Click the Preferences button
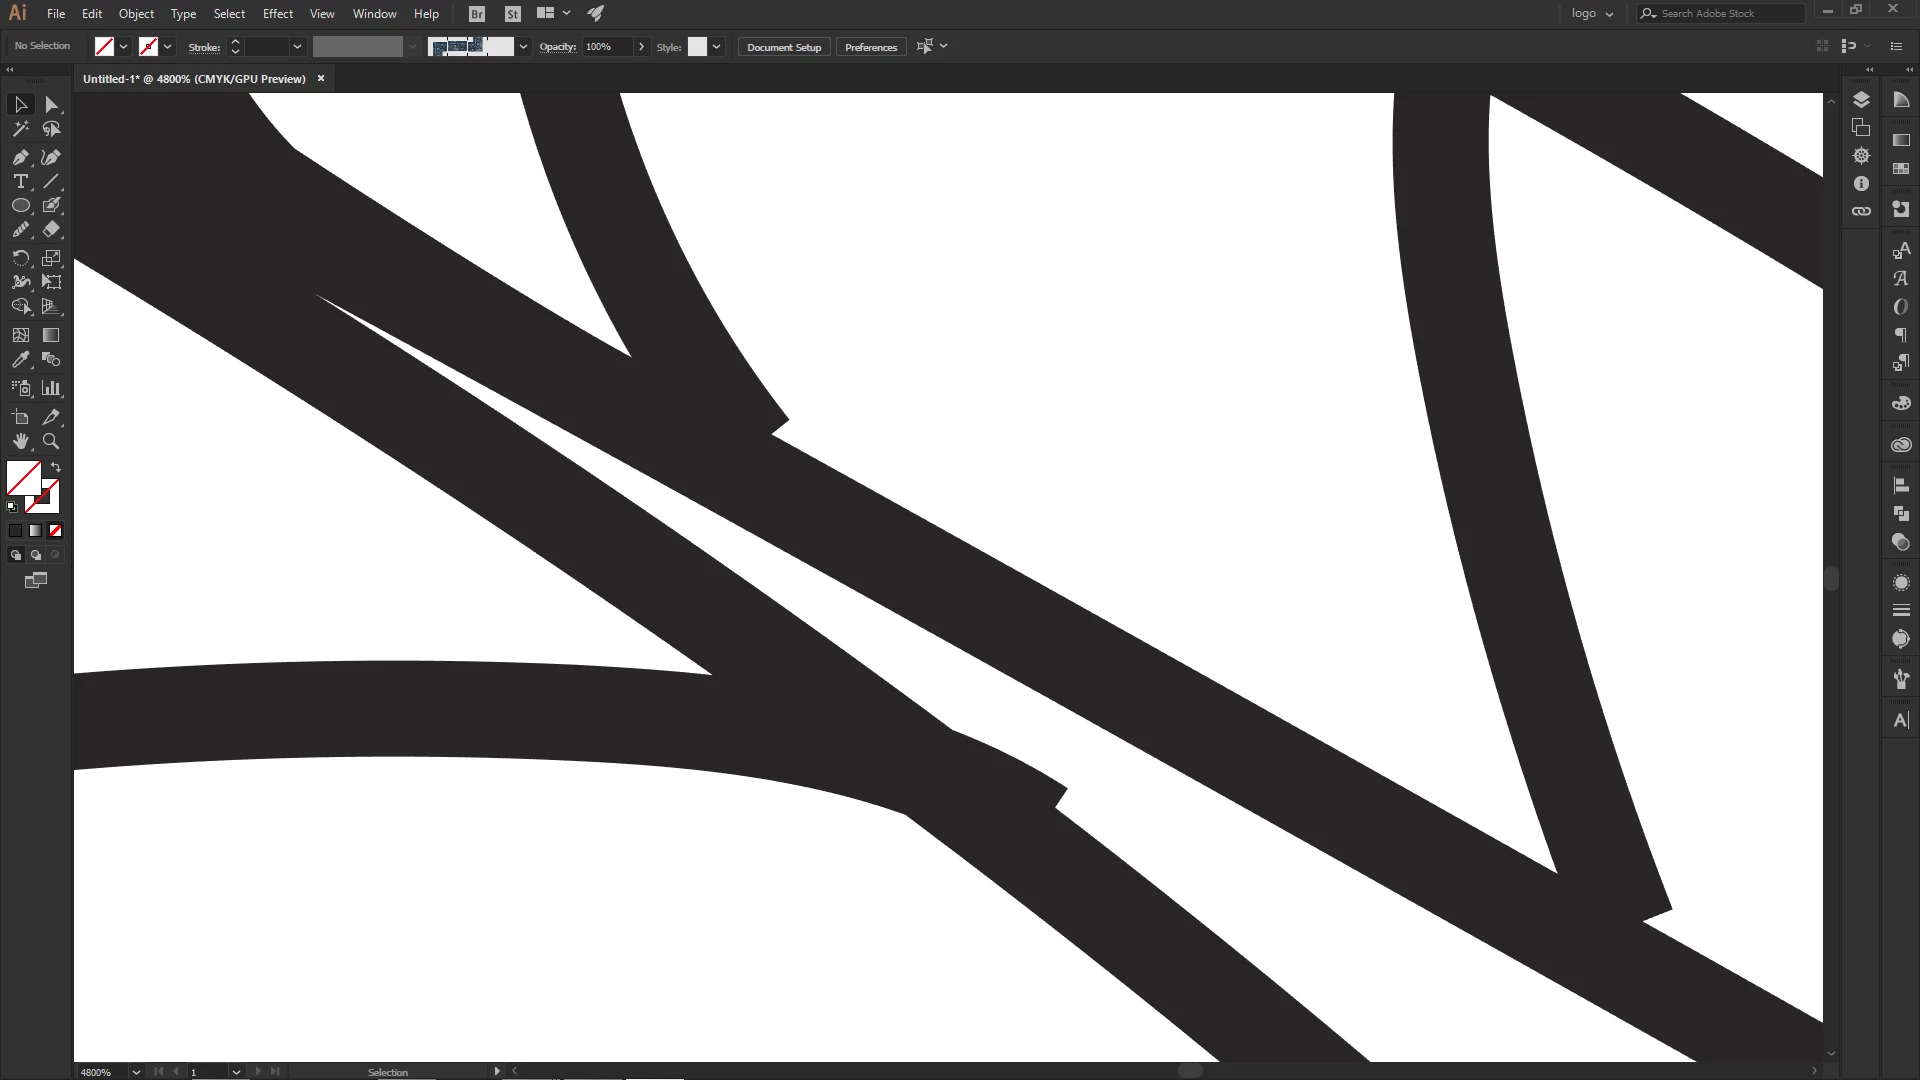 870,47
